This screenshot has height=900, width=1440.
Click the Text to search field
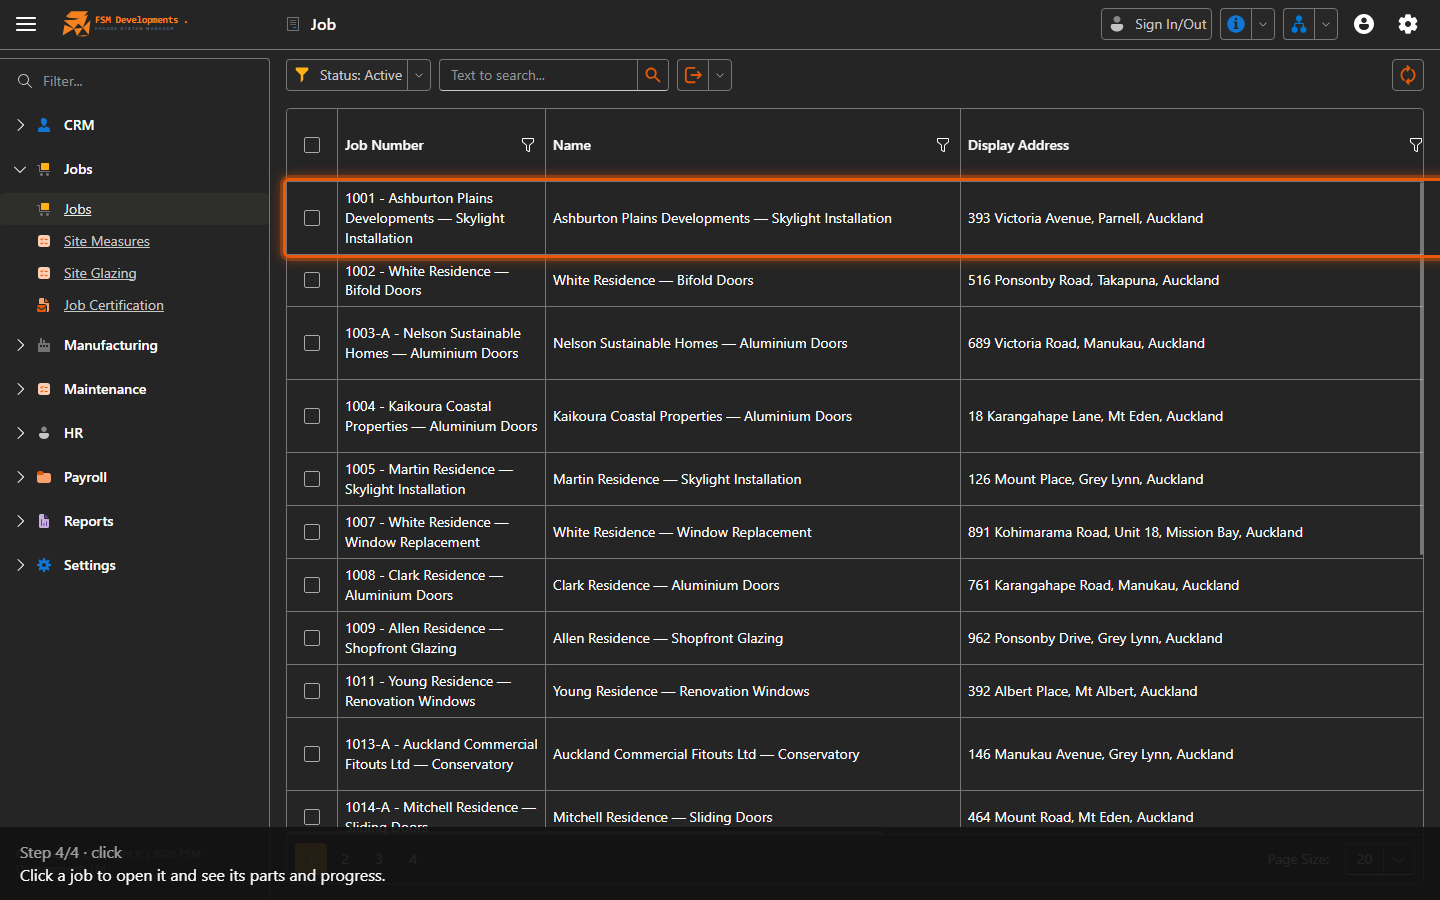tap(538, 75)
